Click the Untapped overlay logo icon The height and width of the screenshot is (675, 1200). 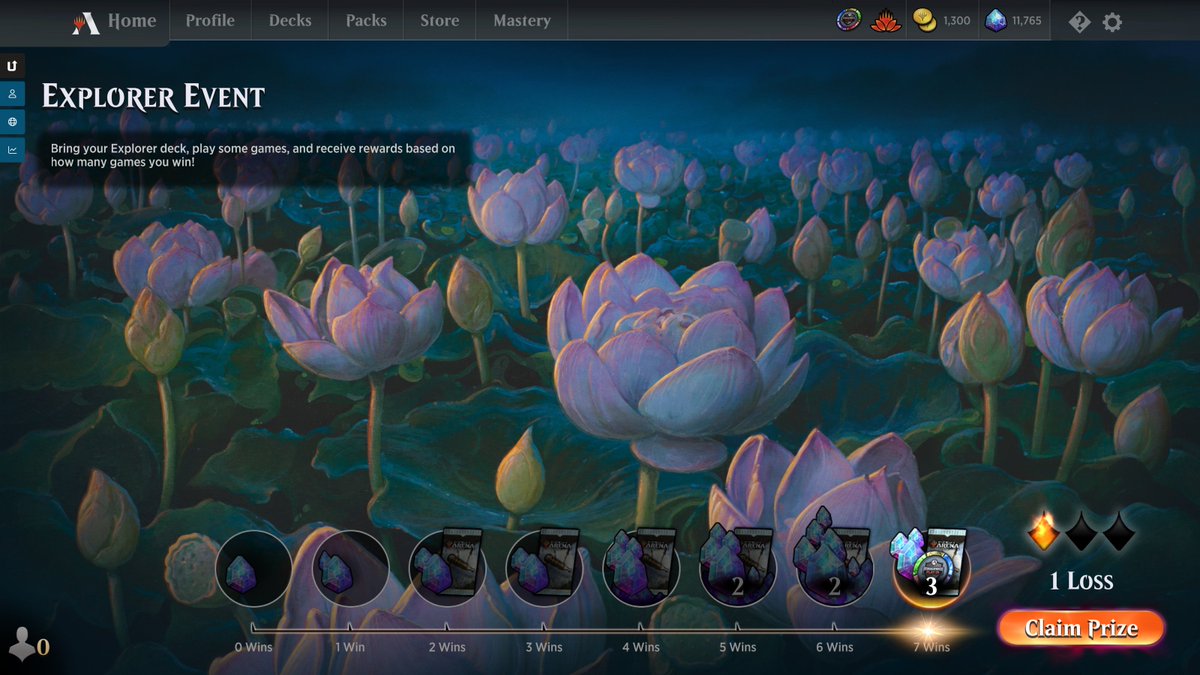pos(12,66)
